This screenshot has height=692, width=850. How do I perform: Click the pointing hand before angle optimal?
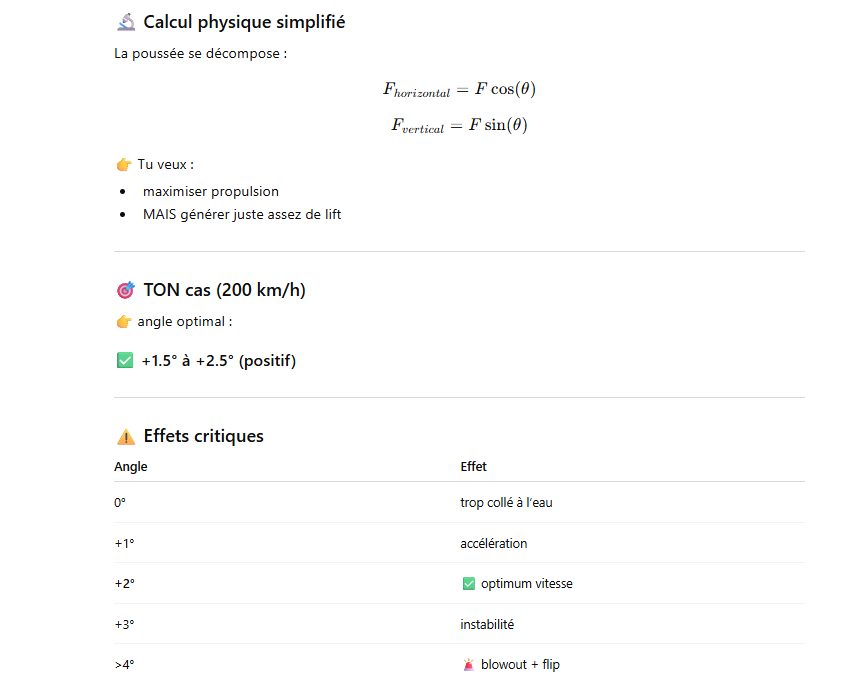click(124, 322)
